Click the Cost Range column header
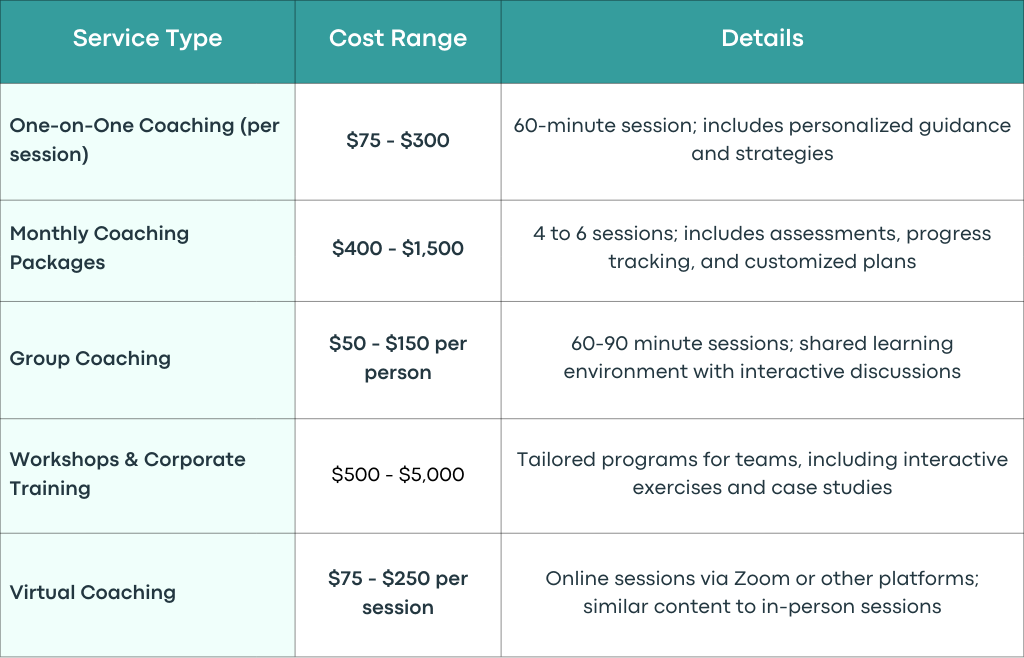Image resolution: width=1024 pixels, height=658 pixels. [398, 42]
